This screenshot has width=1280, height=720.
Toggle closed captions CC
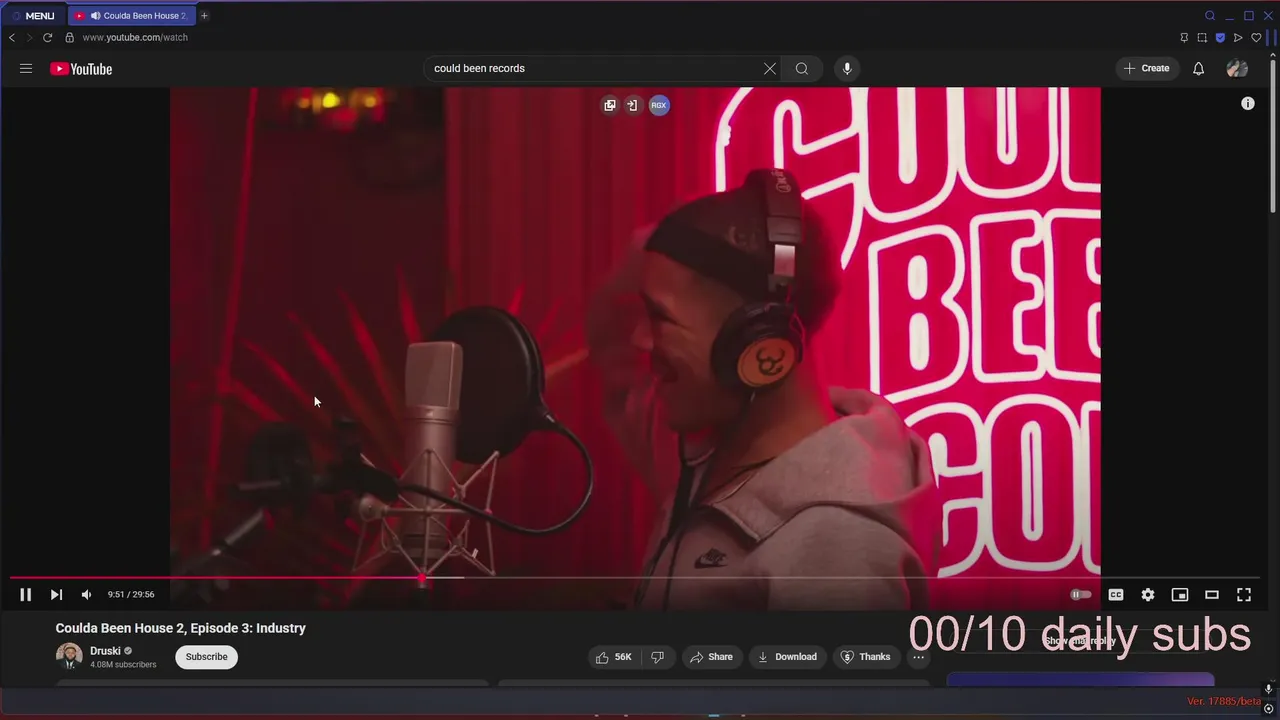click(x=1116, y=595)
